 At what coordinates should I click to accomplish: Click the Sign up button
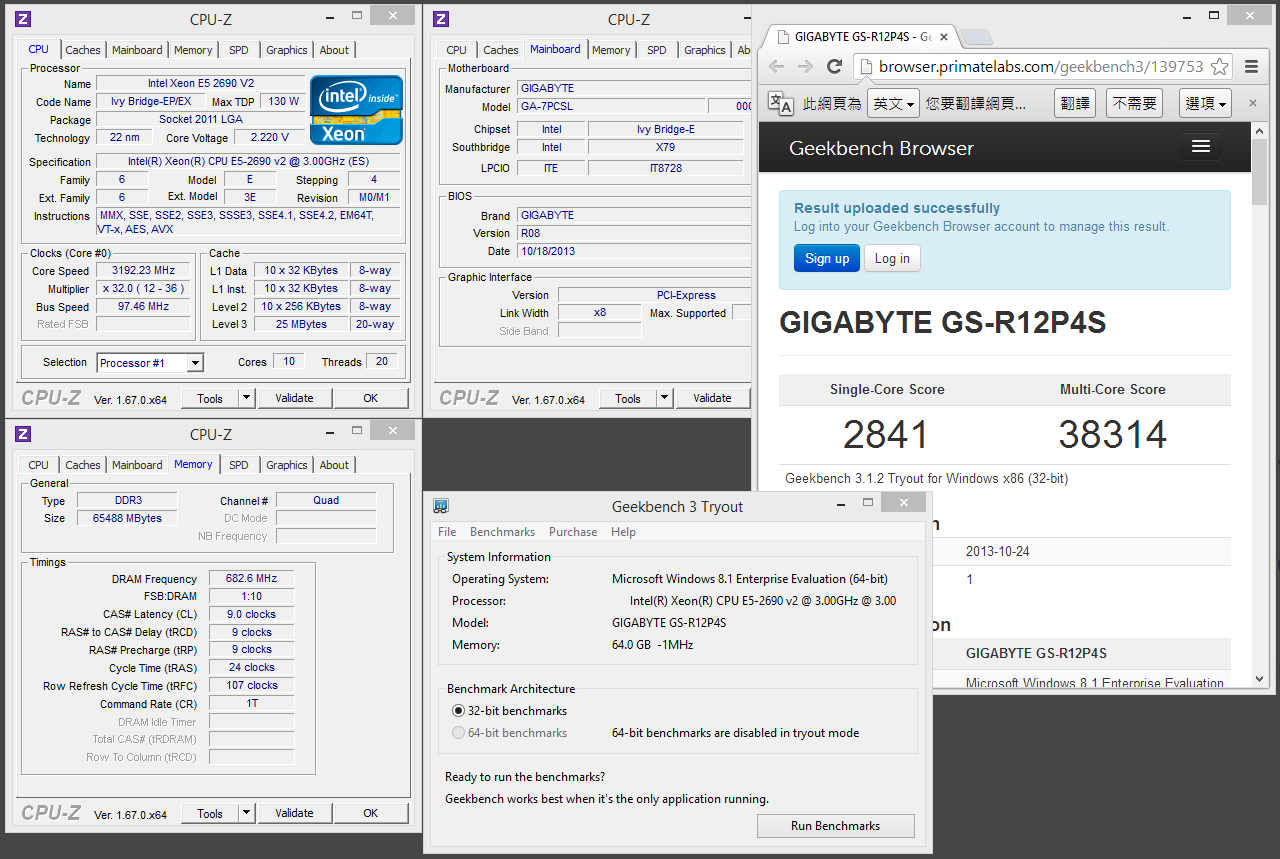(x=827, y=258)
